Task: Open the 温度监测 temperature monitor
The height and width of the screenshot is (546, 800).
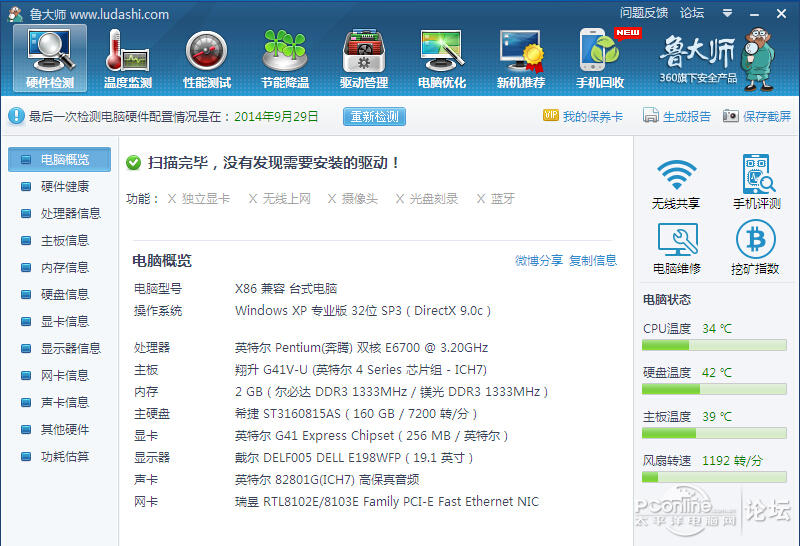Action: [x=128, y=58]
